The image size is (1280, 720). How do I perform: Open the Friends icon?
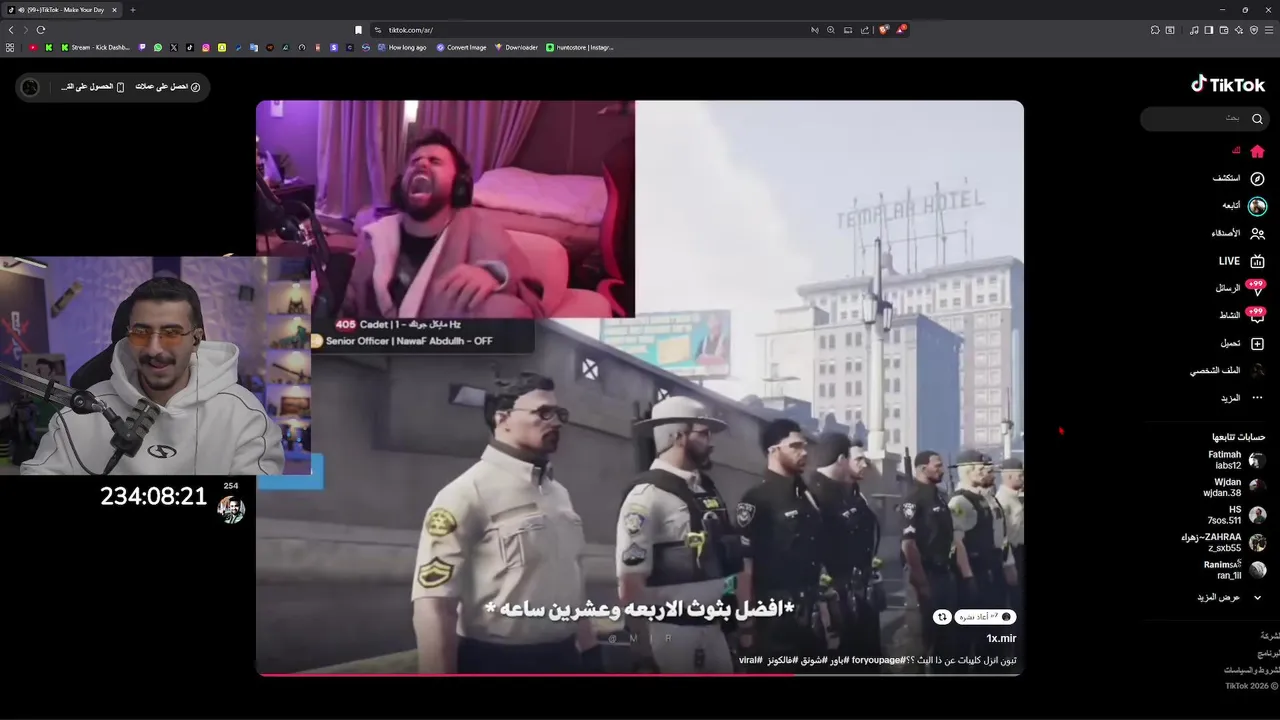[1257, 233]
